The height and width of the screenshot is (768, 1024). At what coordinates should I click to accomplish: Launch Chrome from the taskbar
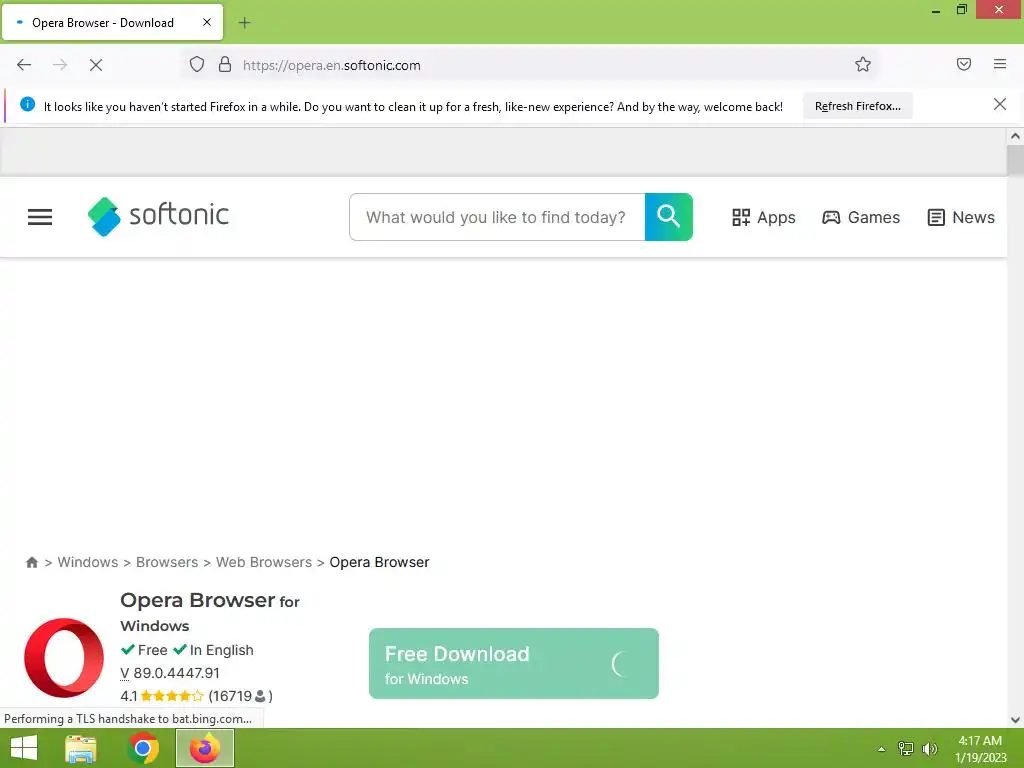143,748
